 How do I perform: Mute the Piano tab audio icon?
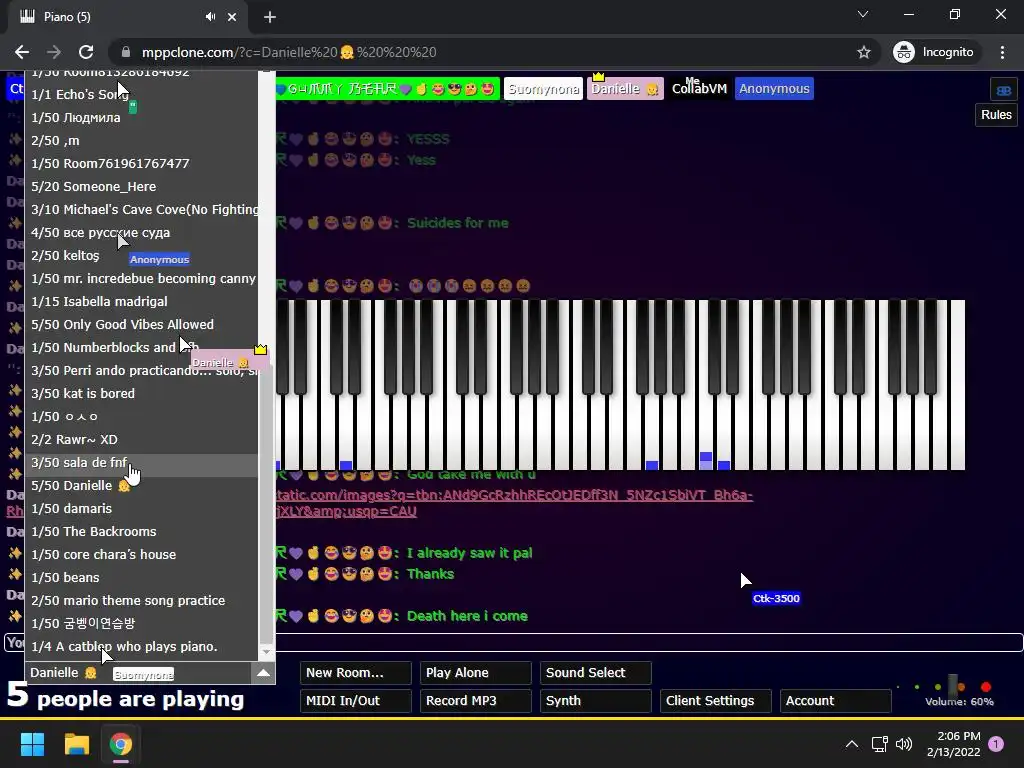[x=210, y=17]
